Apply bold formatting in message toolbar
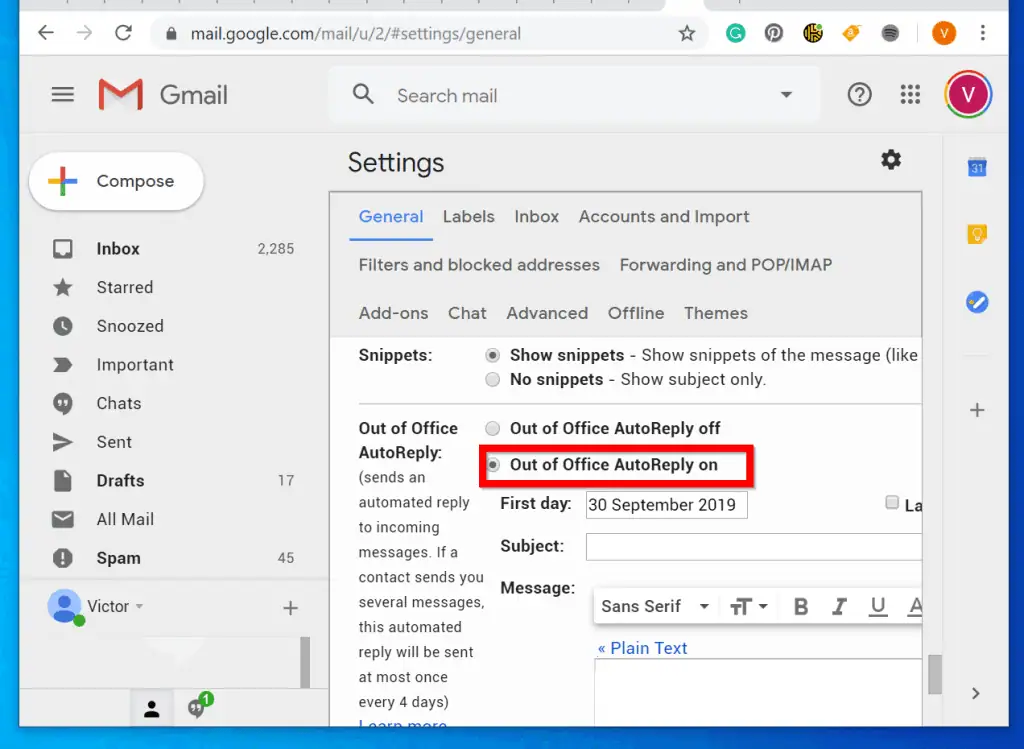1024x749 pixels. pos(800,606)
